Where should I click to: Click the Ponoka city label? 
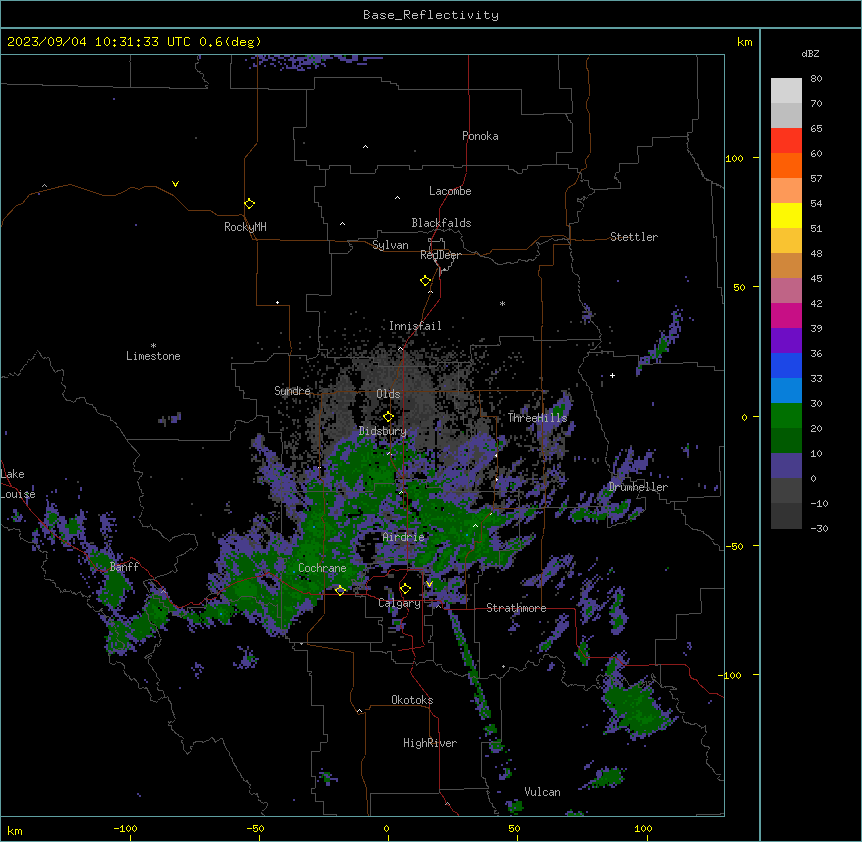pos(480,136)
